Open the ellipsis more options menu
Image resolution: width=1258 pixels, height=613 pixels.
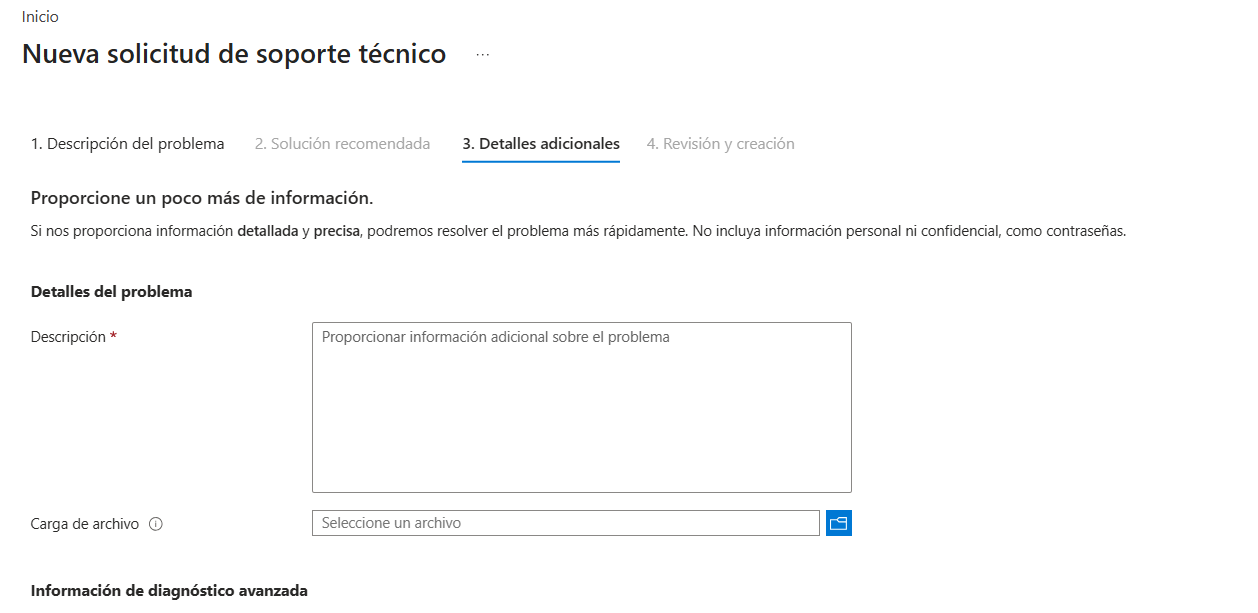483,55
